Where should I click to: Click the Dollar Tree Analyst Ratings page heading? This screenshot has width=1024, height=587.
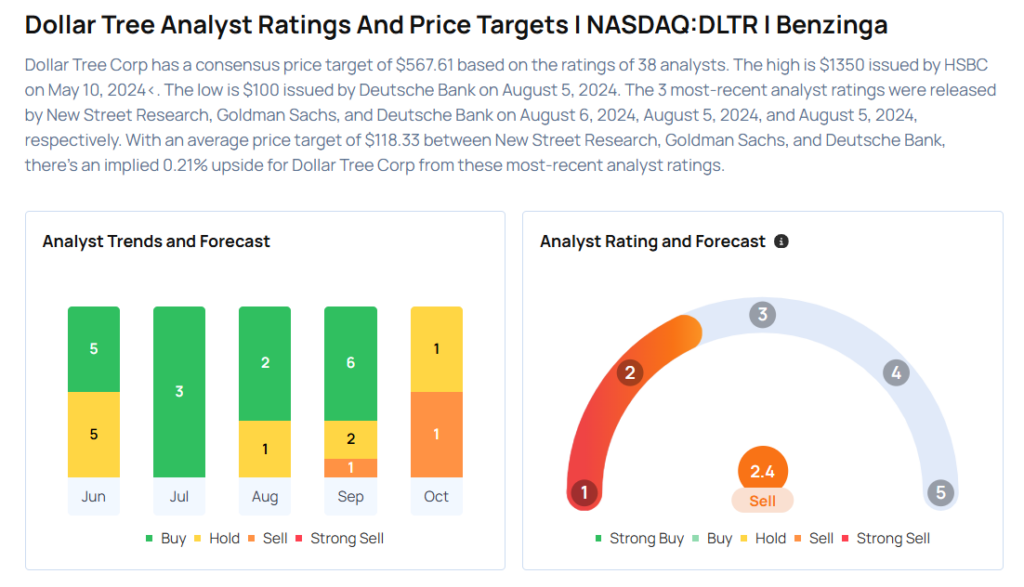point(455,24)
